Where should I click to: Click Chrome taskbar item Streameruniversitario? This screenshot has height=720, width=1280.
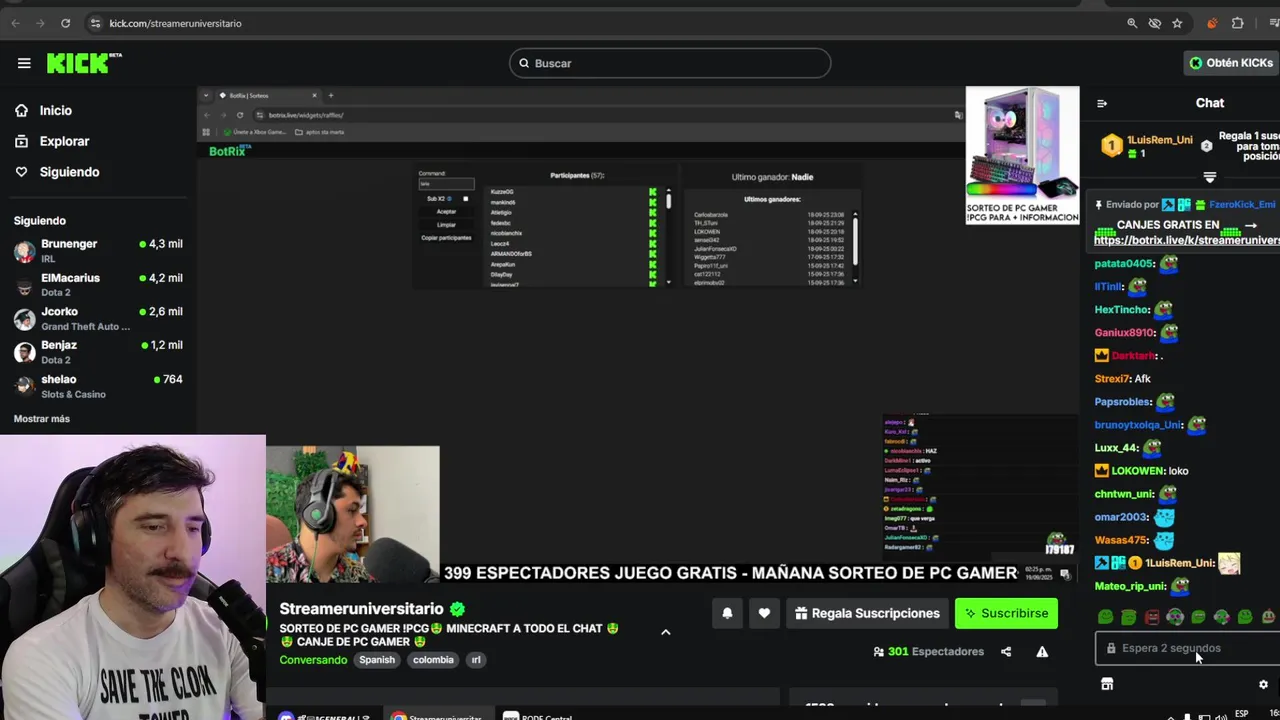[x=436, y=717]
